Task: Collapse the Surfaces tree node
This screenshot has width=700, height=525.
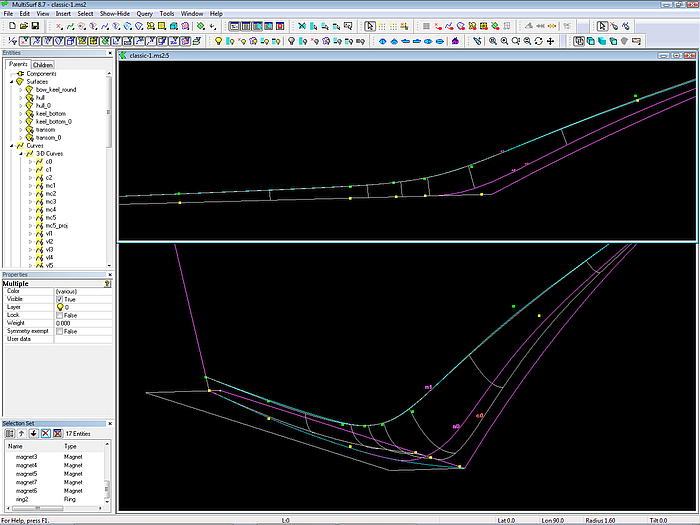Action: coord(11,81)
